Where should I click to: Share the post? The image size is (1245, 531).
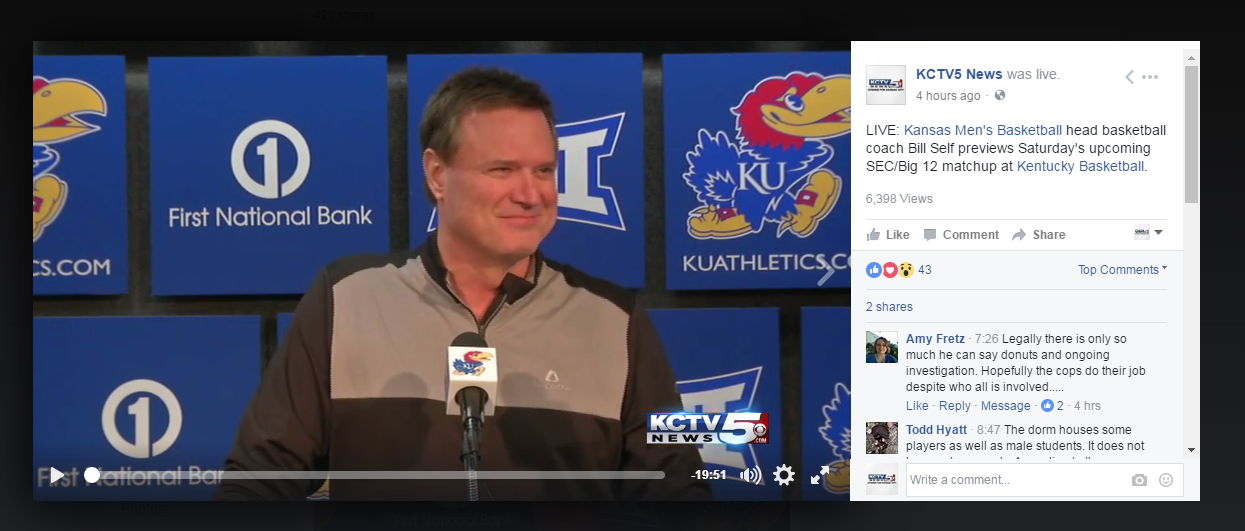[x=1039, y=235]
